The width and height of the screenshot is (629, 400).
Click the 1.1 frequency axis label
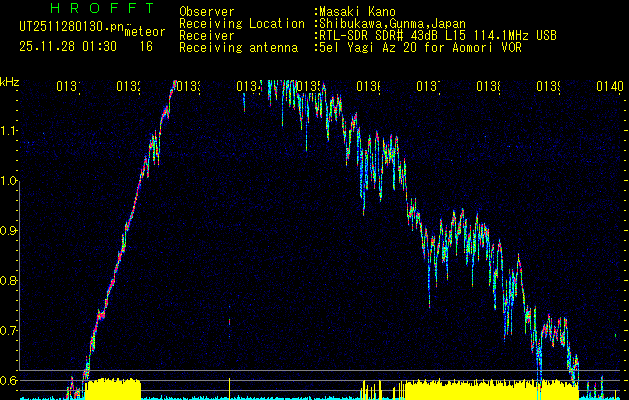pos(8,131)
